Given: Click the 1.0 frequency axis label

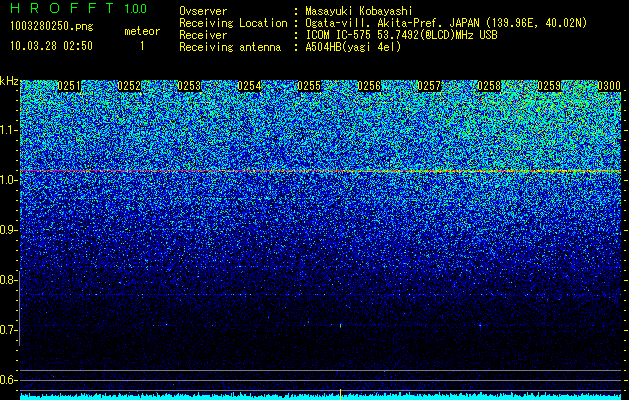Looking at the screenshot, I should coord(8,180).
